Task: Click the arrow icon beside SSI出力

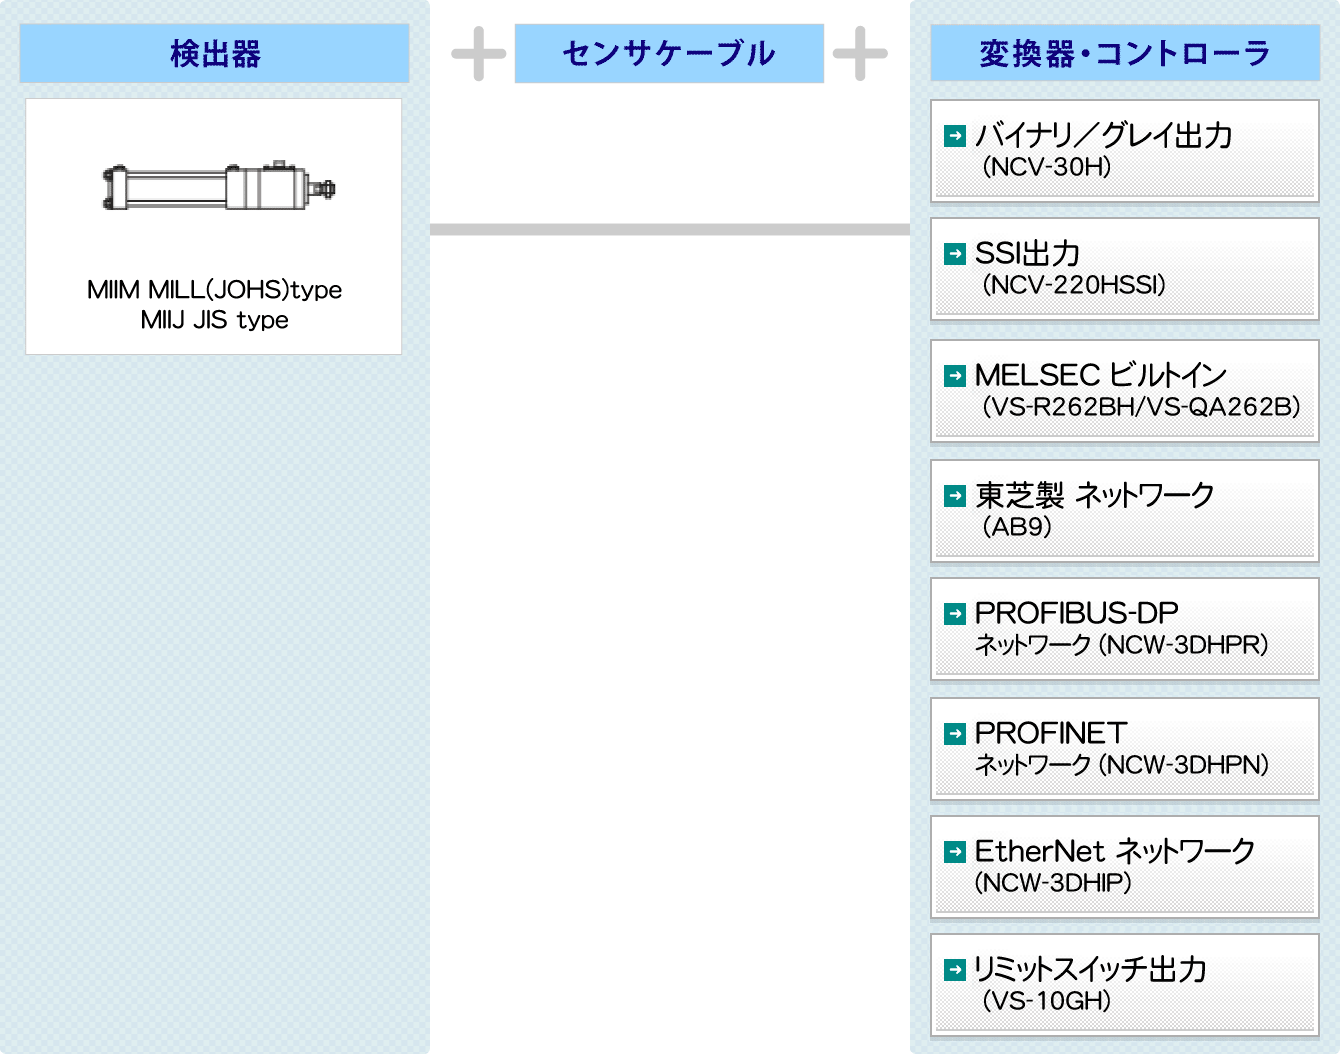Action: point(955,254)
